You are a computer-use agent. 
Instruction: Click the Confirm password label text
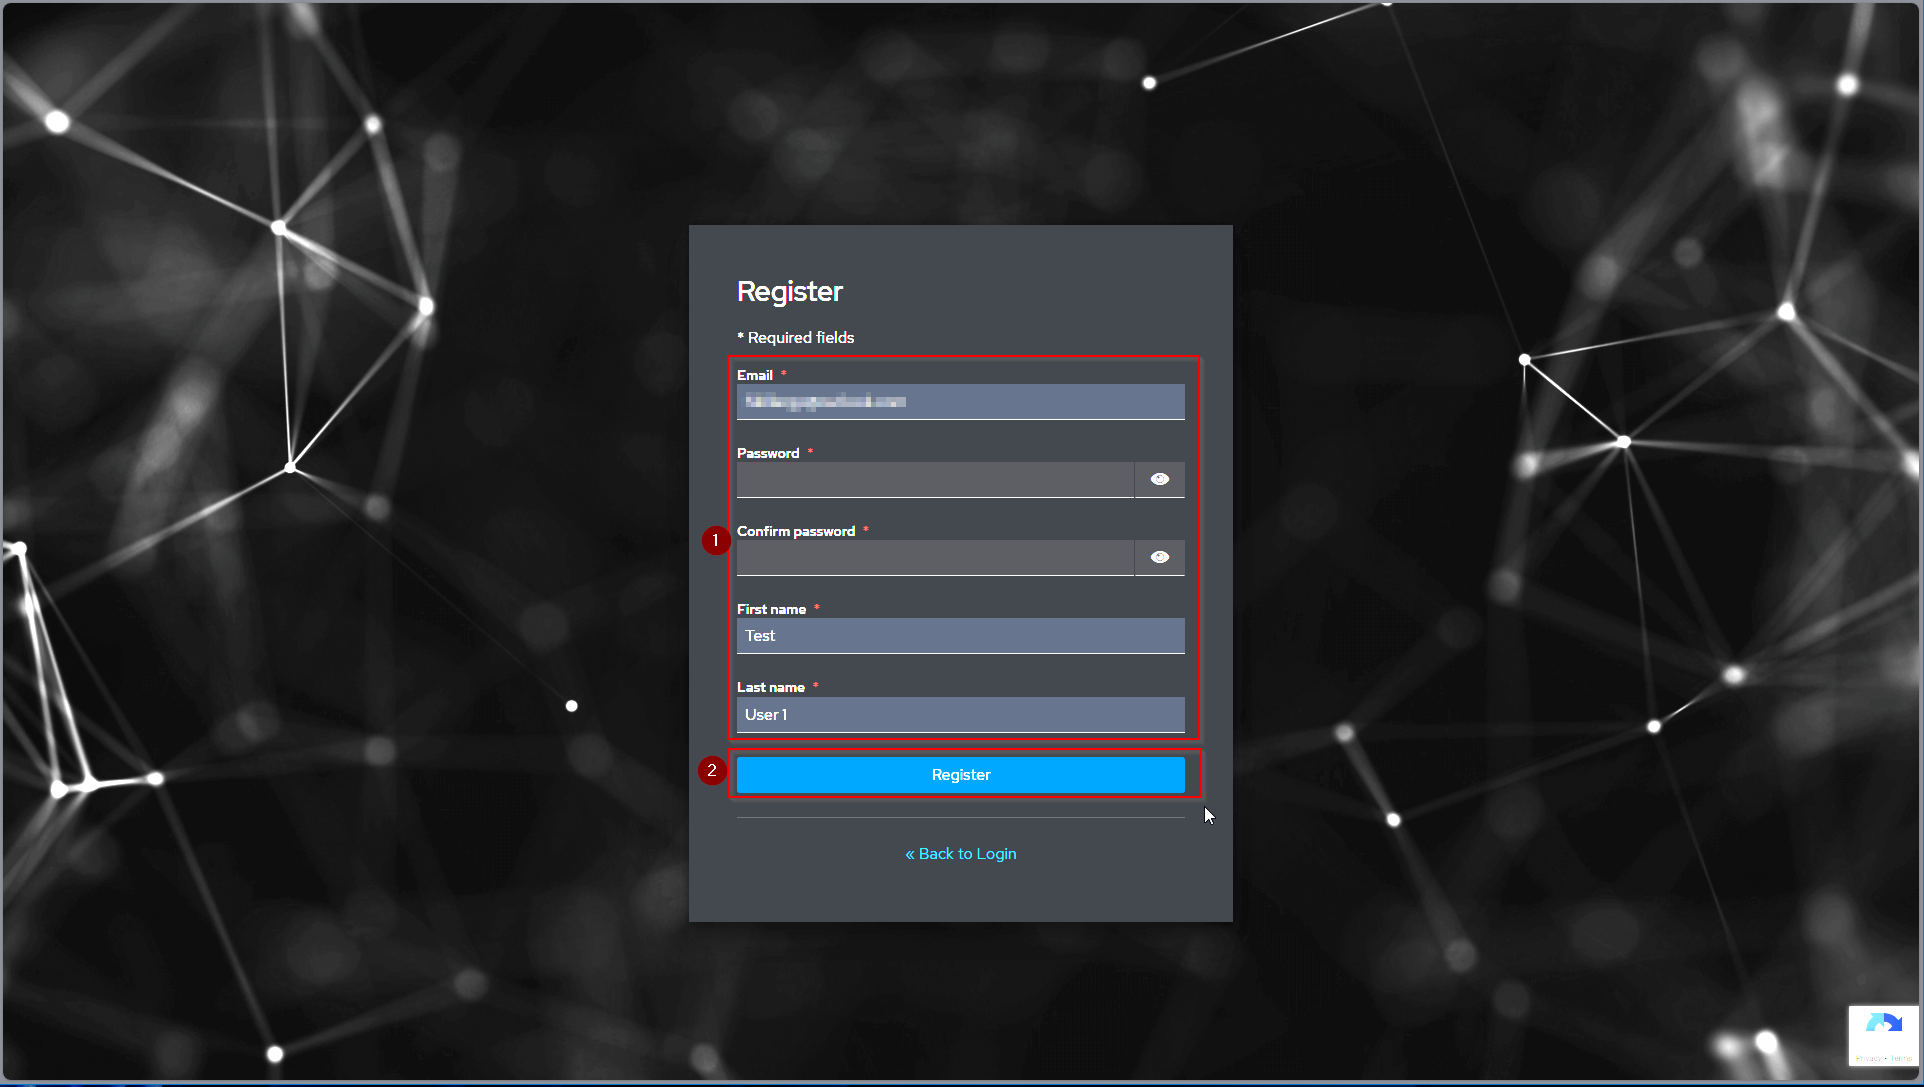tap(796, 531)
